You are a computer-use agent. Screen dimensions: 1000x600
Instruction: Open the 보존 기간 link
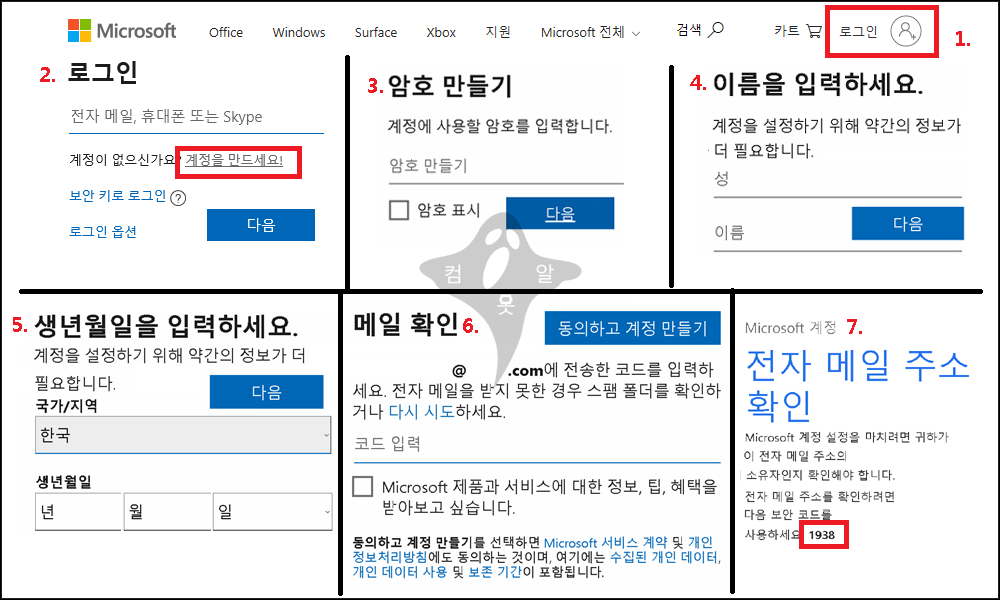click(x=495, y=572)
